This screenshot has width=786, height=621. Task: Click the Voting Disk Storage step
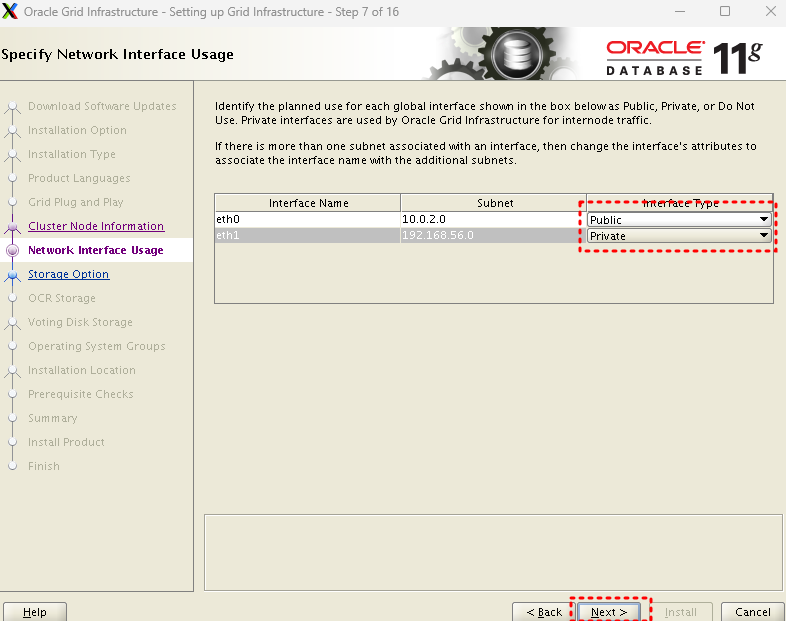80,322
